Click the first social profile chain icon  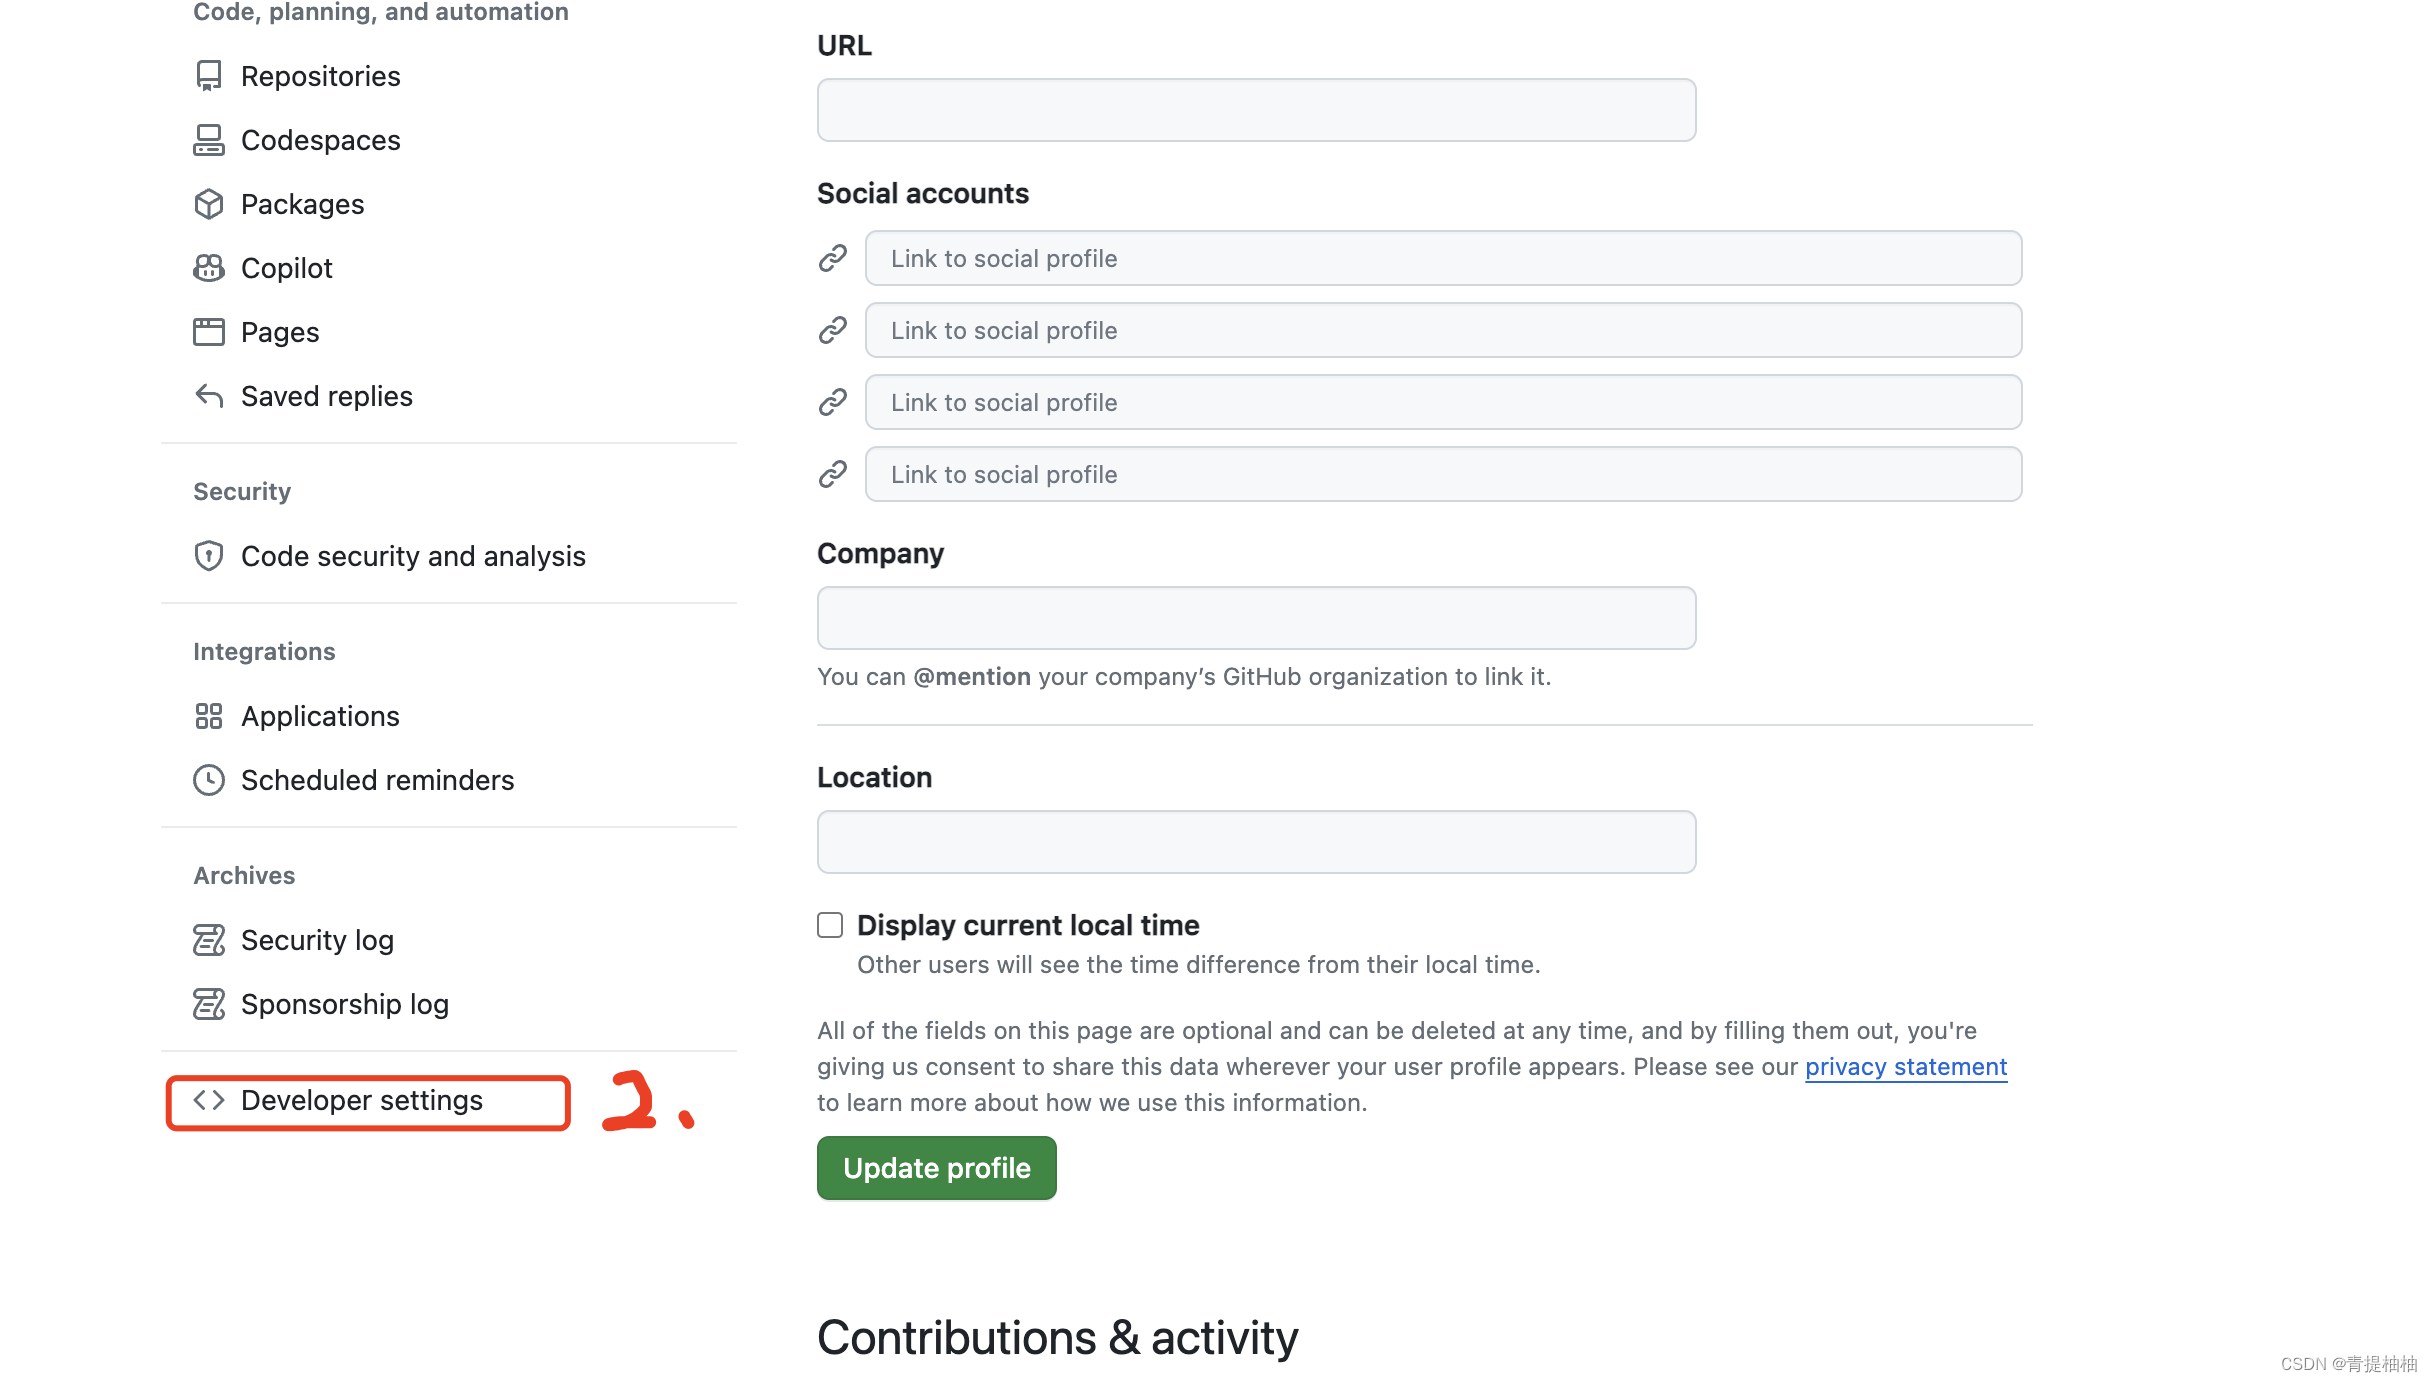831,258
